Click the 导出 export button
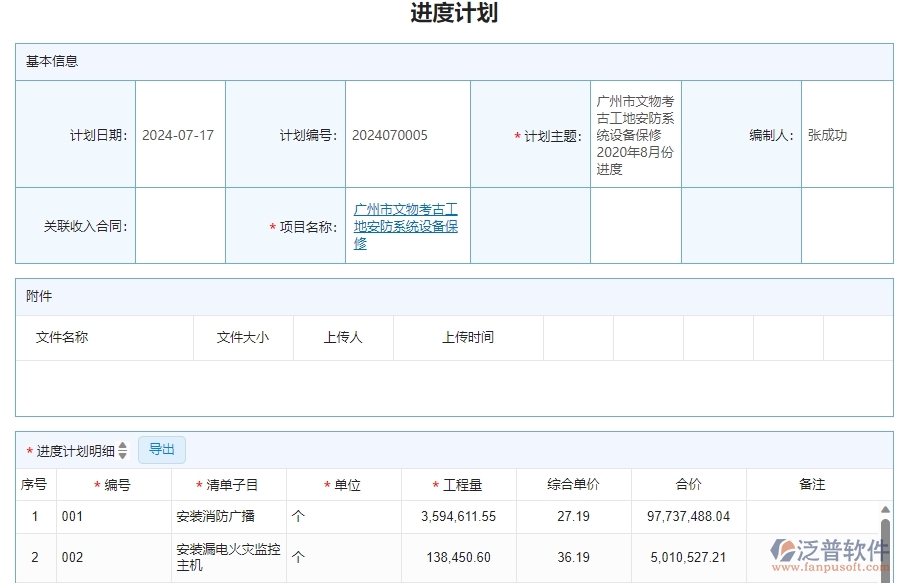The image size is (900, 583). point(161,449)
